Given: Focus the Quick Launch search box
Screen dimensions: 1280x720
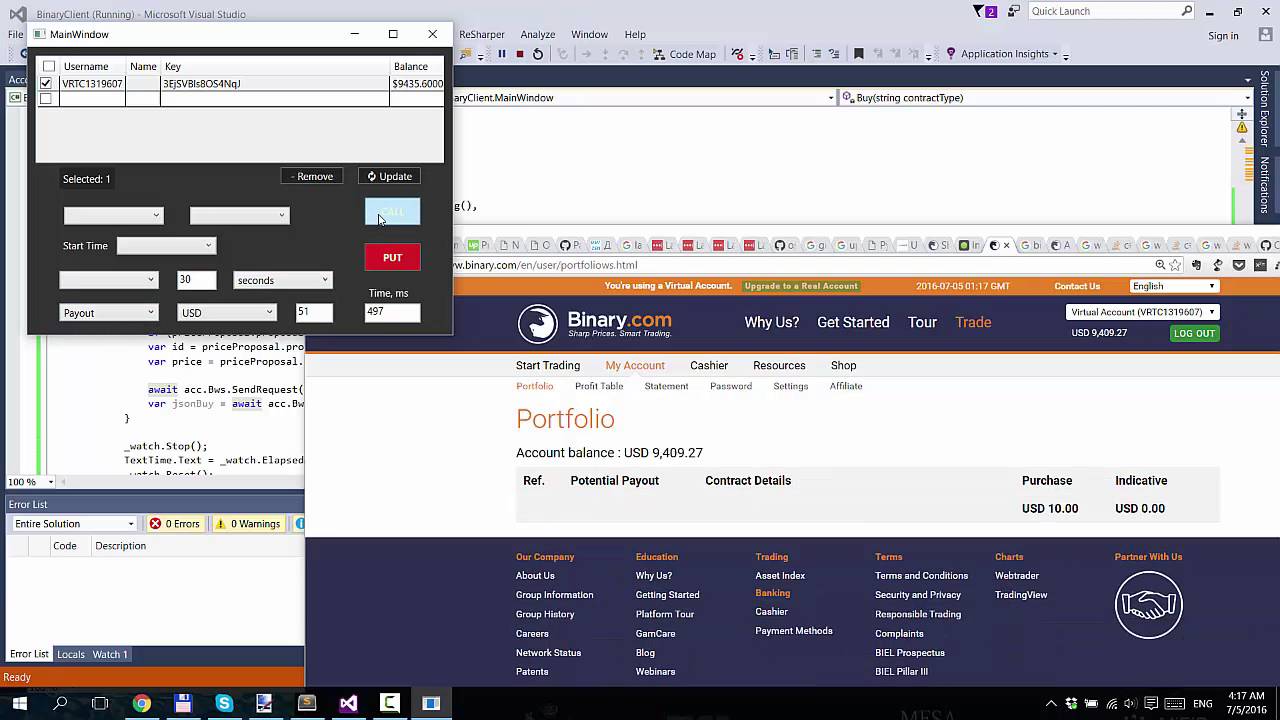Looking at the screenshot, I should click(1110, 11).
